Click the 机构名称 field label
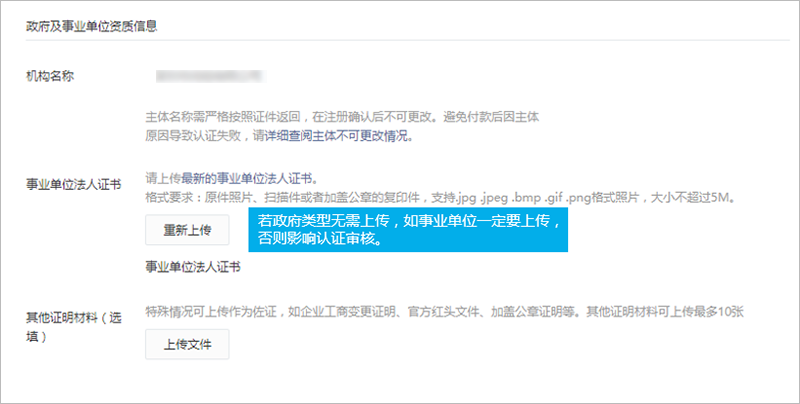 coord(50,77)
